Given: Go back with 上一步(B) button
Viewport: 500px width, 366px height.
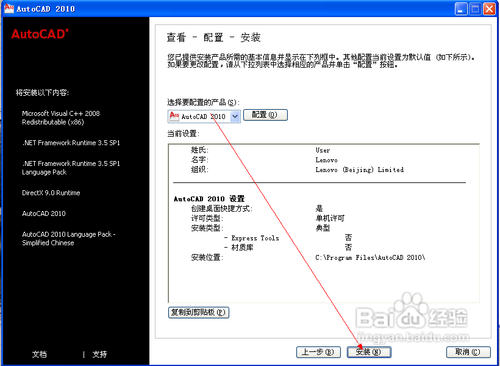Looking at the screenshot, I should [318, 352].
